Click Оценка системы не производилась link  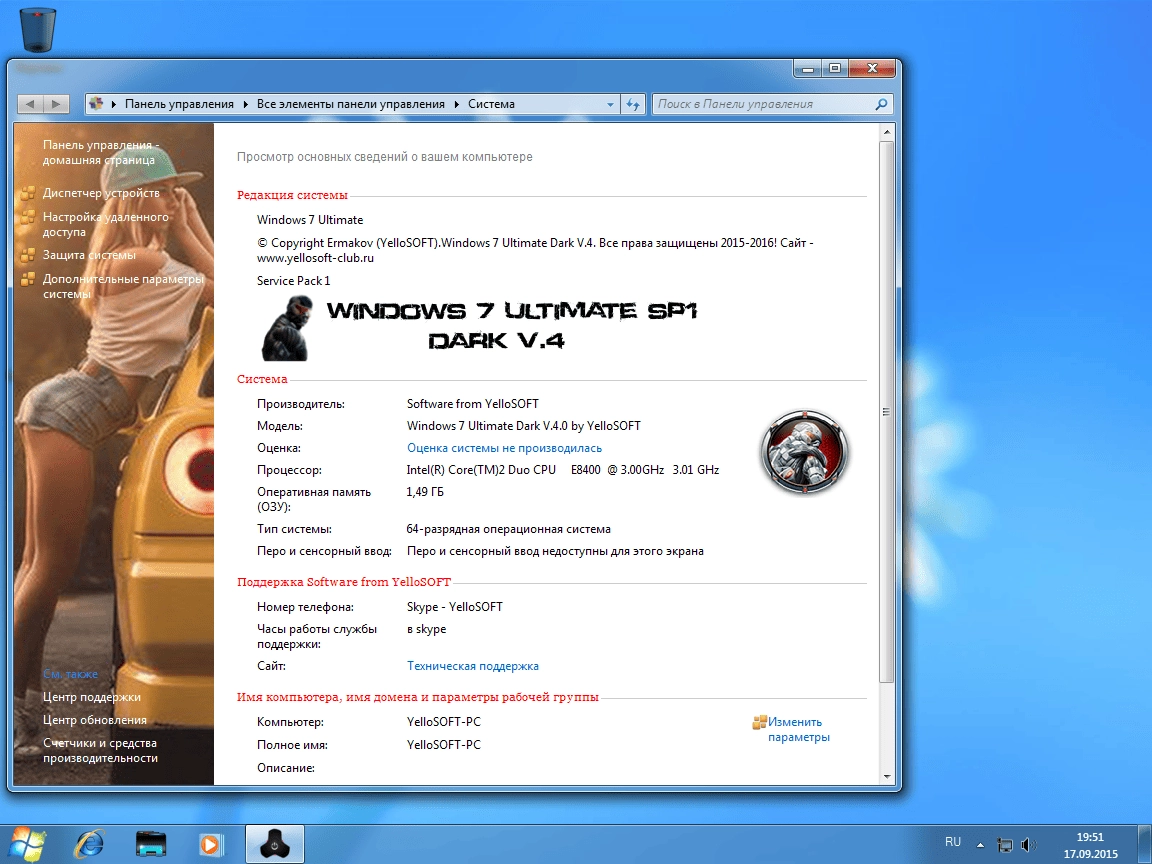(x=504, y=448)
